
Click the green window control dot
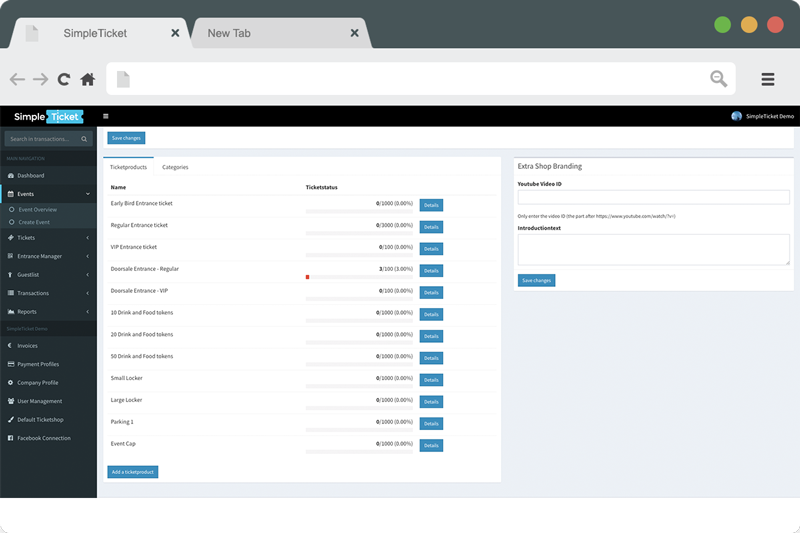(x=722, y=24)
